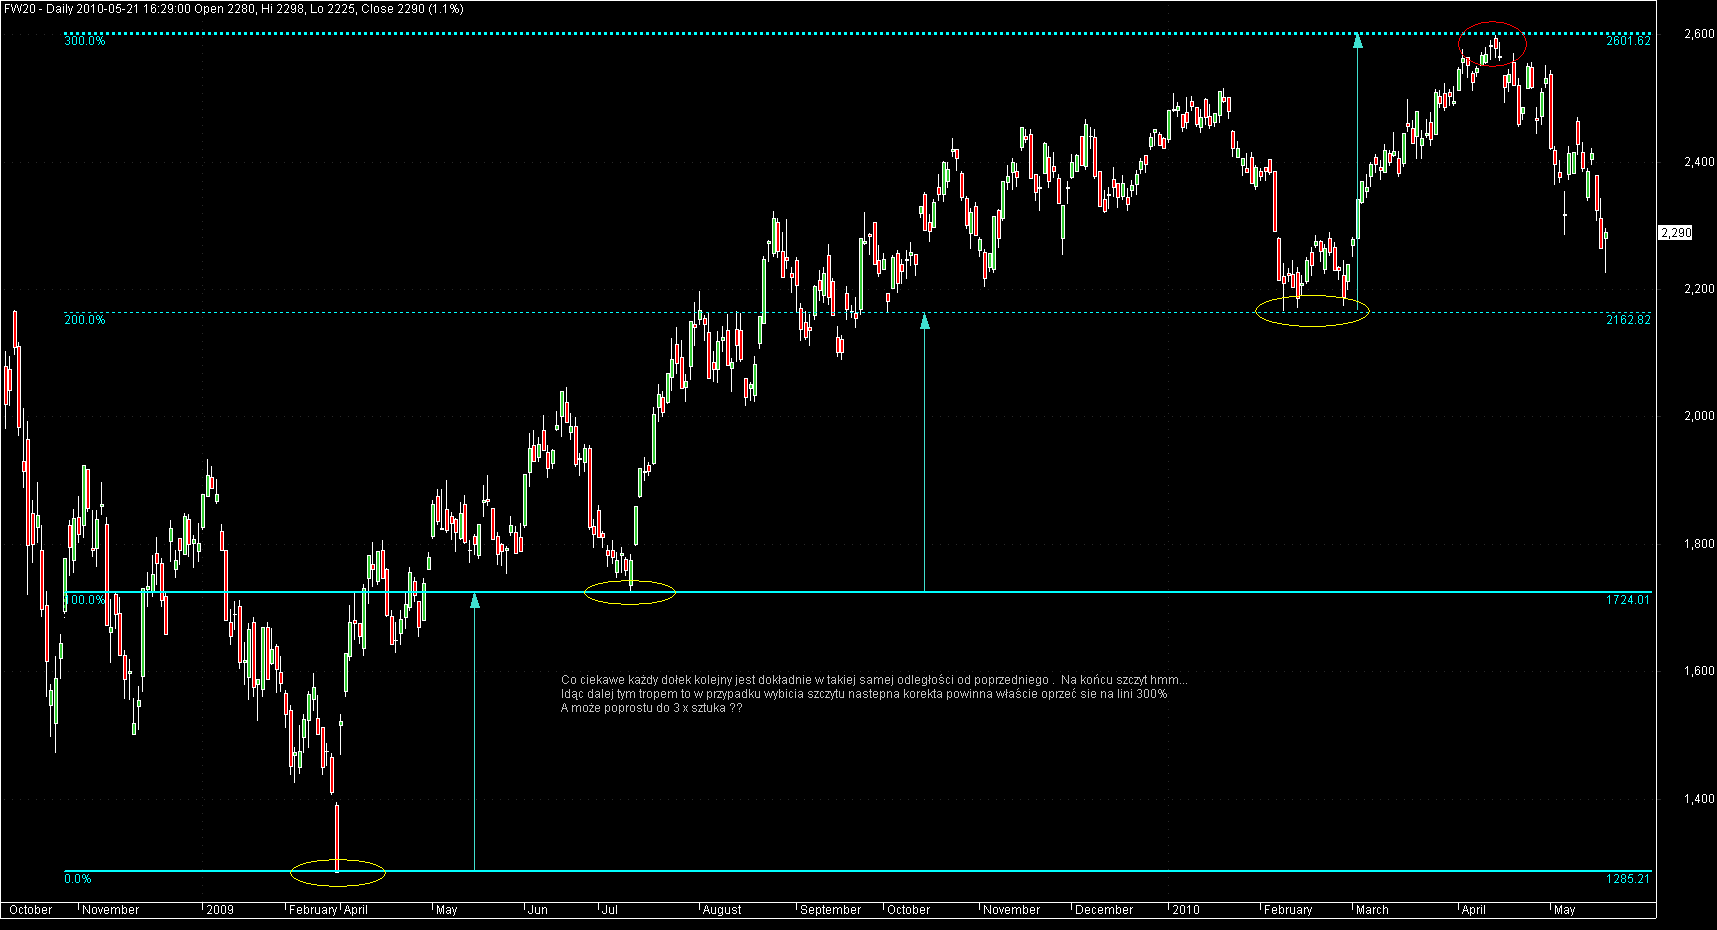Click the 2601.62 level price value

[x=1628, y=41]
